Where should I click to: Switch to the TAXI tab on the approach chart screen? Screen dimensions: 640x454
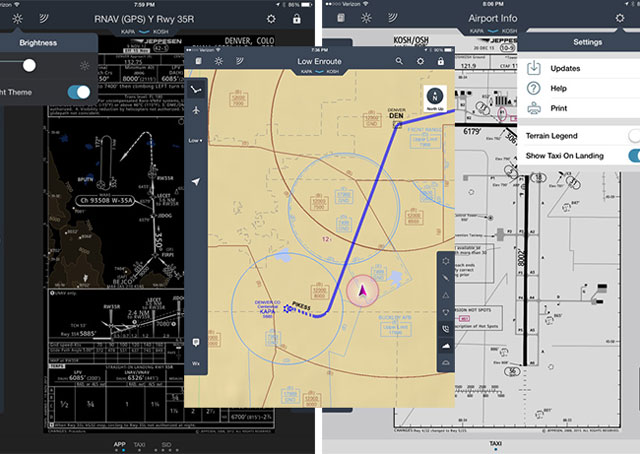click(x=139, y=445)
